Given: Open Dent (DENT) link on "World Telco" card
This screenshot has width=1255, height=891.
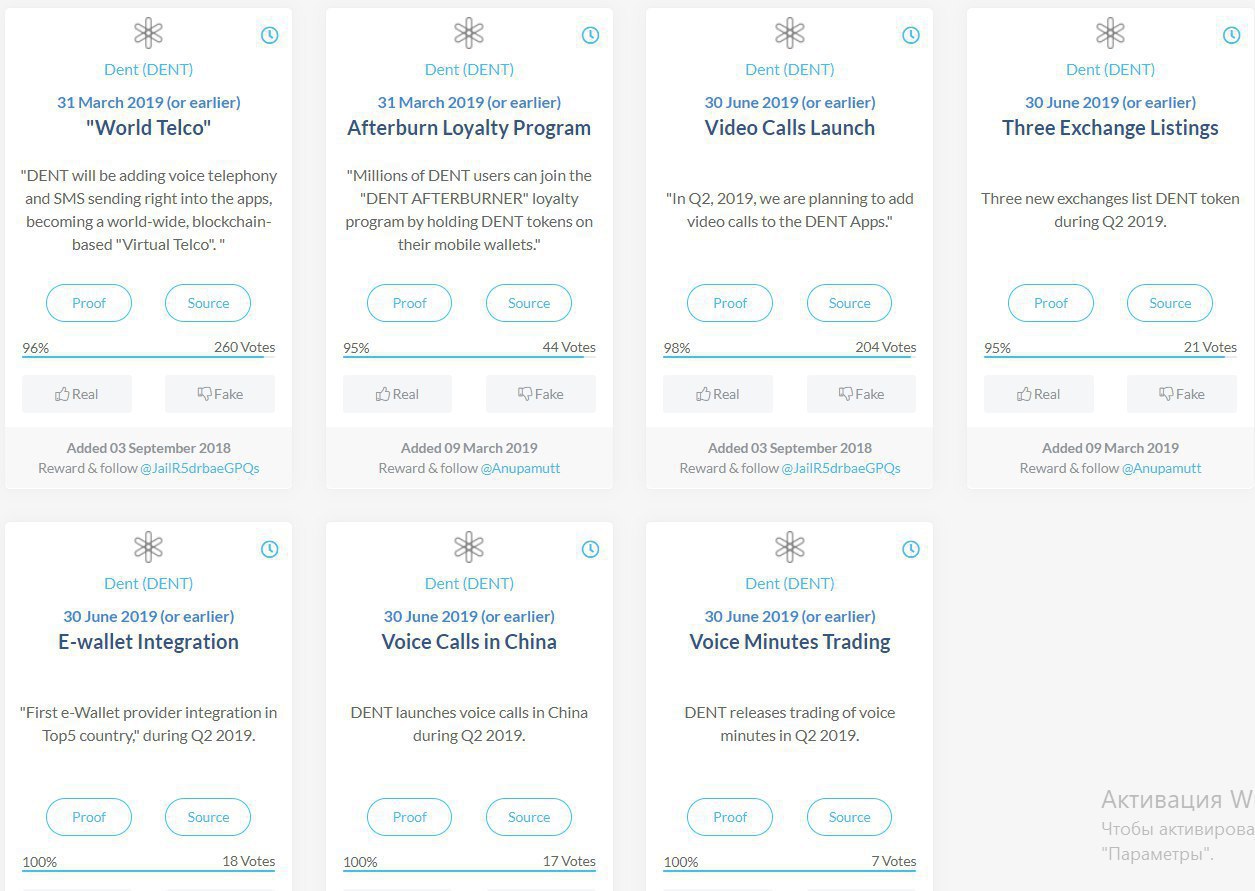Looking at the screenshot, I should [x=148, y=69].
